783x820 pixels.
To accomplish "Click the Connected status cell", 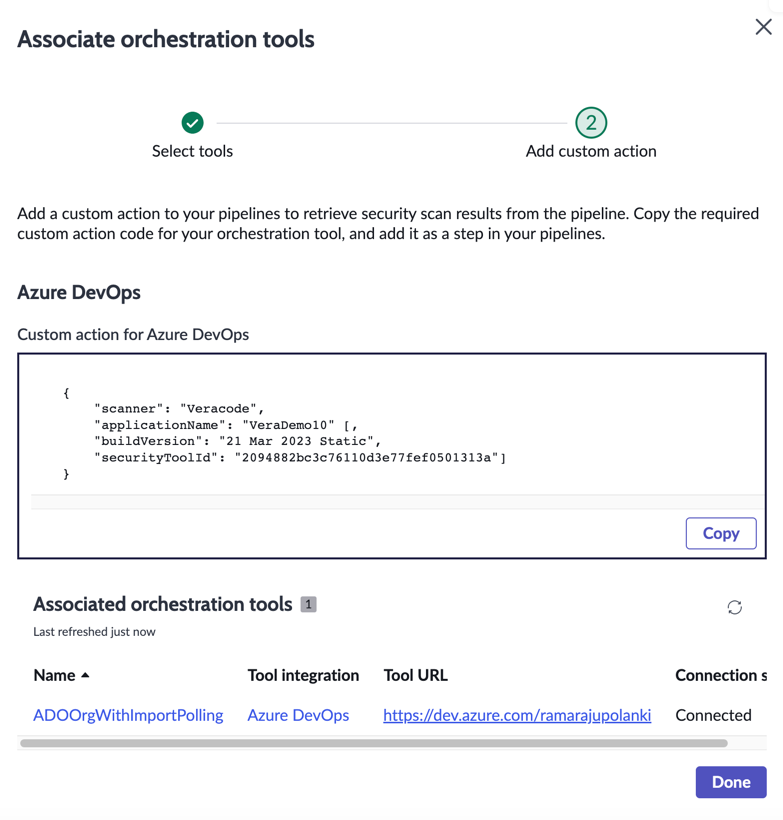I will tap(713, 715).
